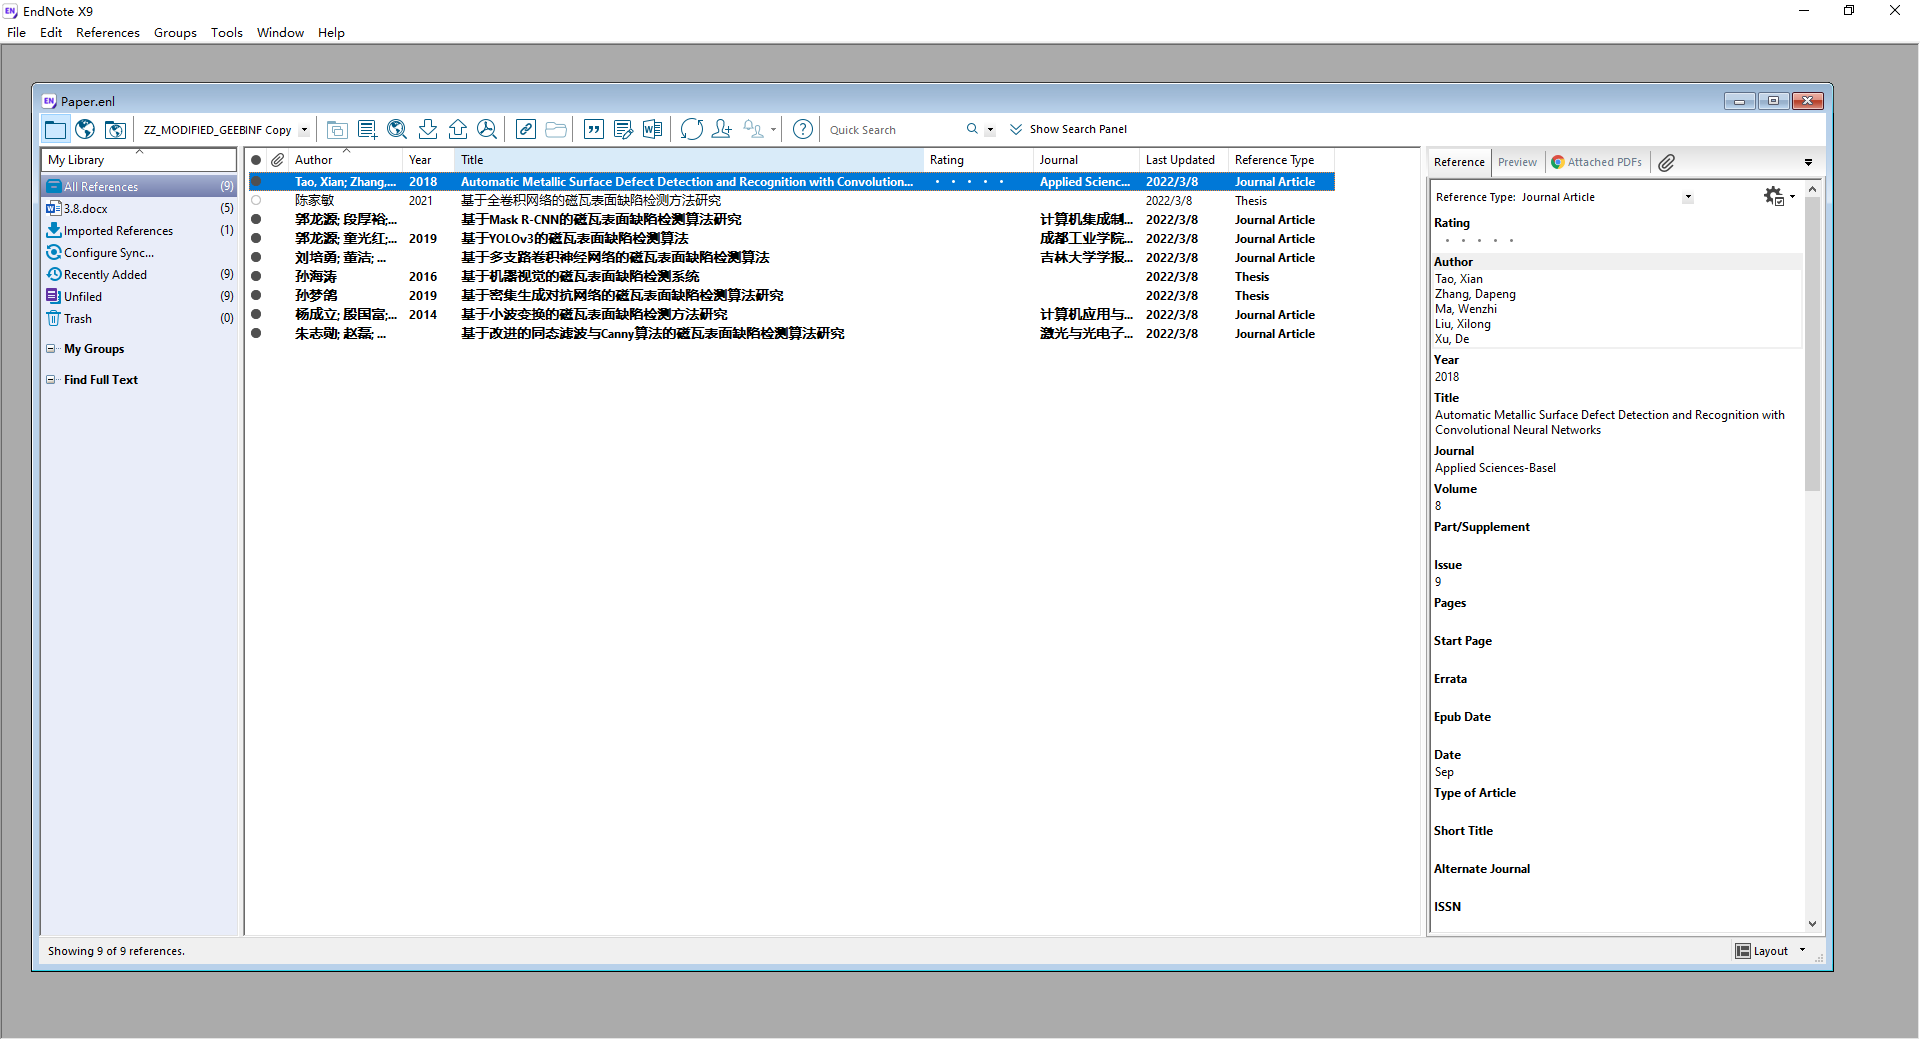The width and height of the screenshot is (1920, 1040).
Task: Click the Export toolbar icon
Action: pos(457,129)
